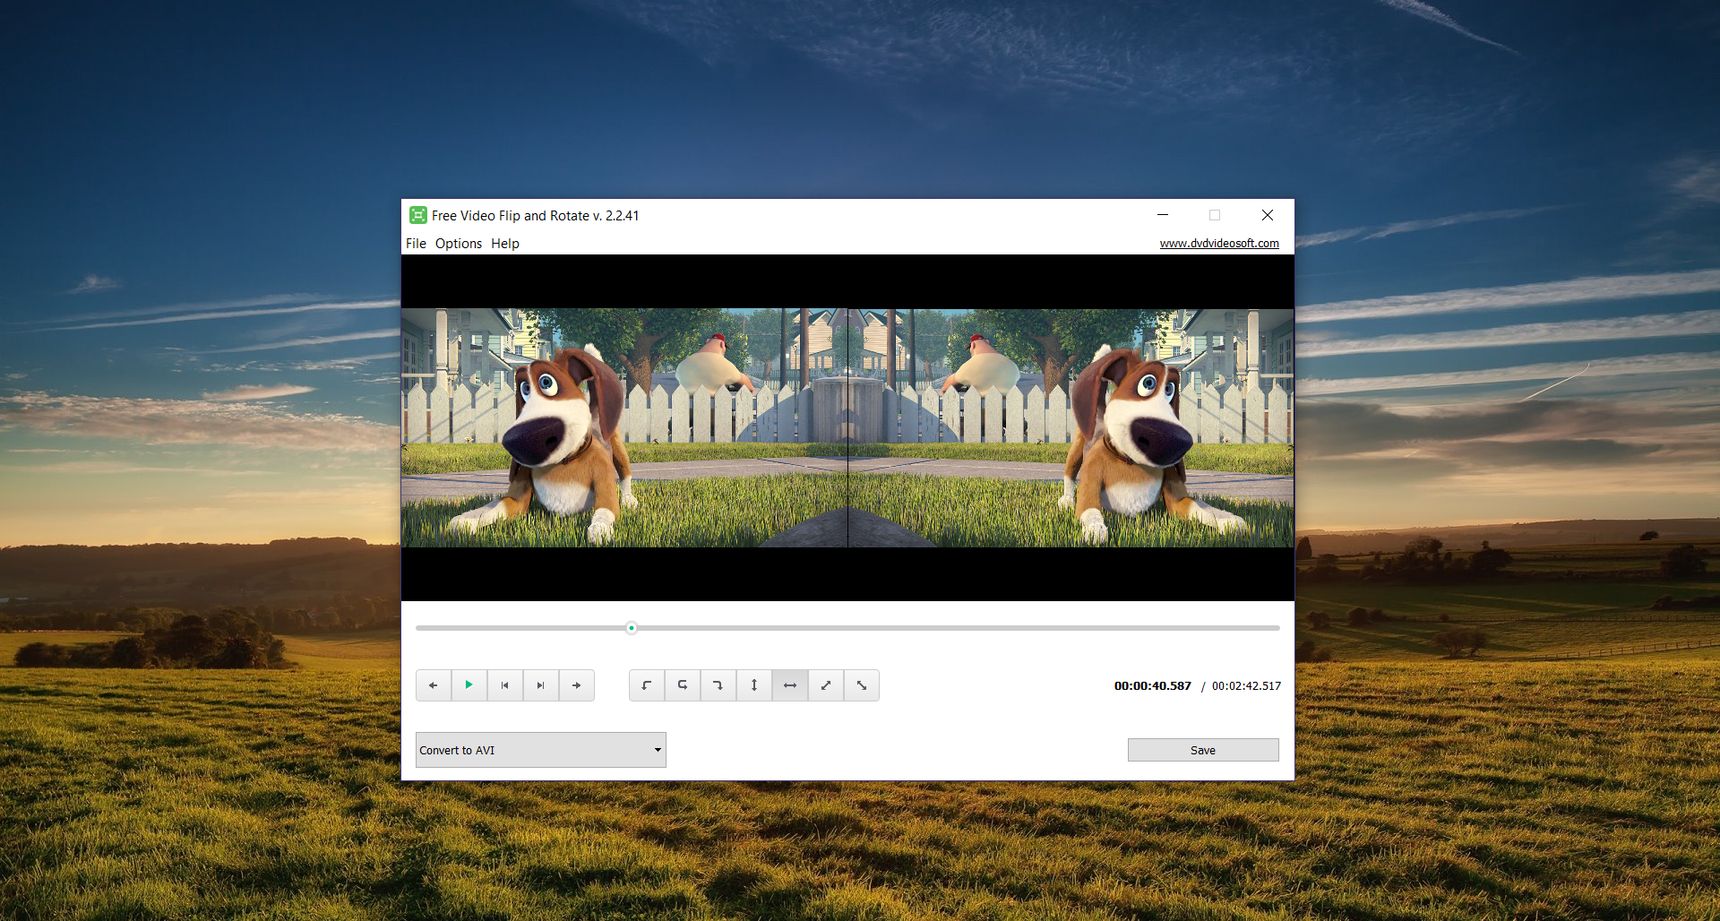Toggle horizontal flip of the video
1720x921 pixels.
(790, 685)
